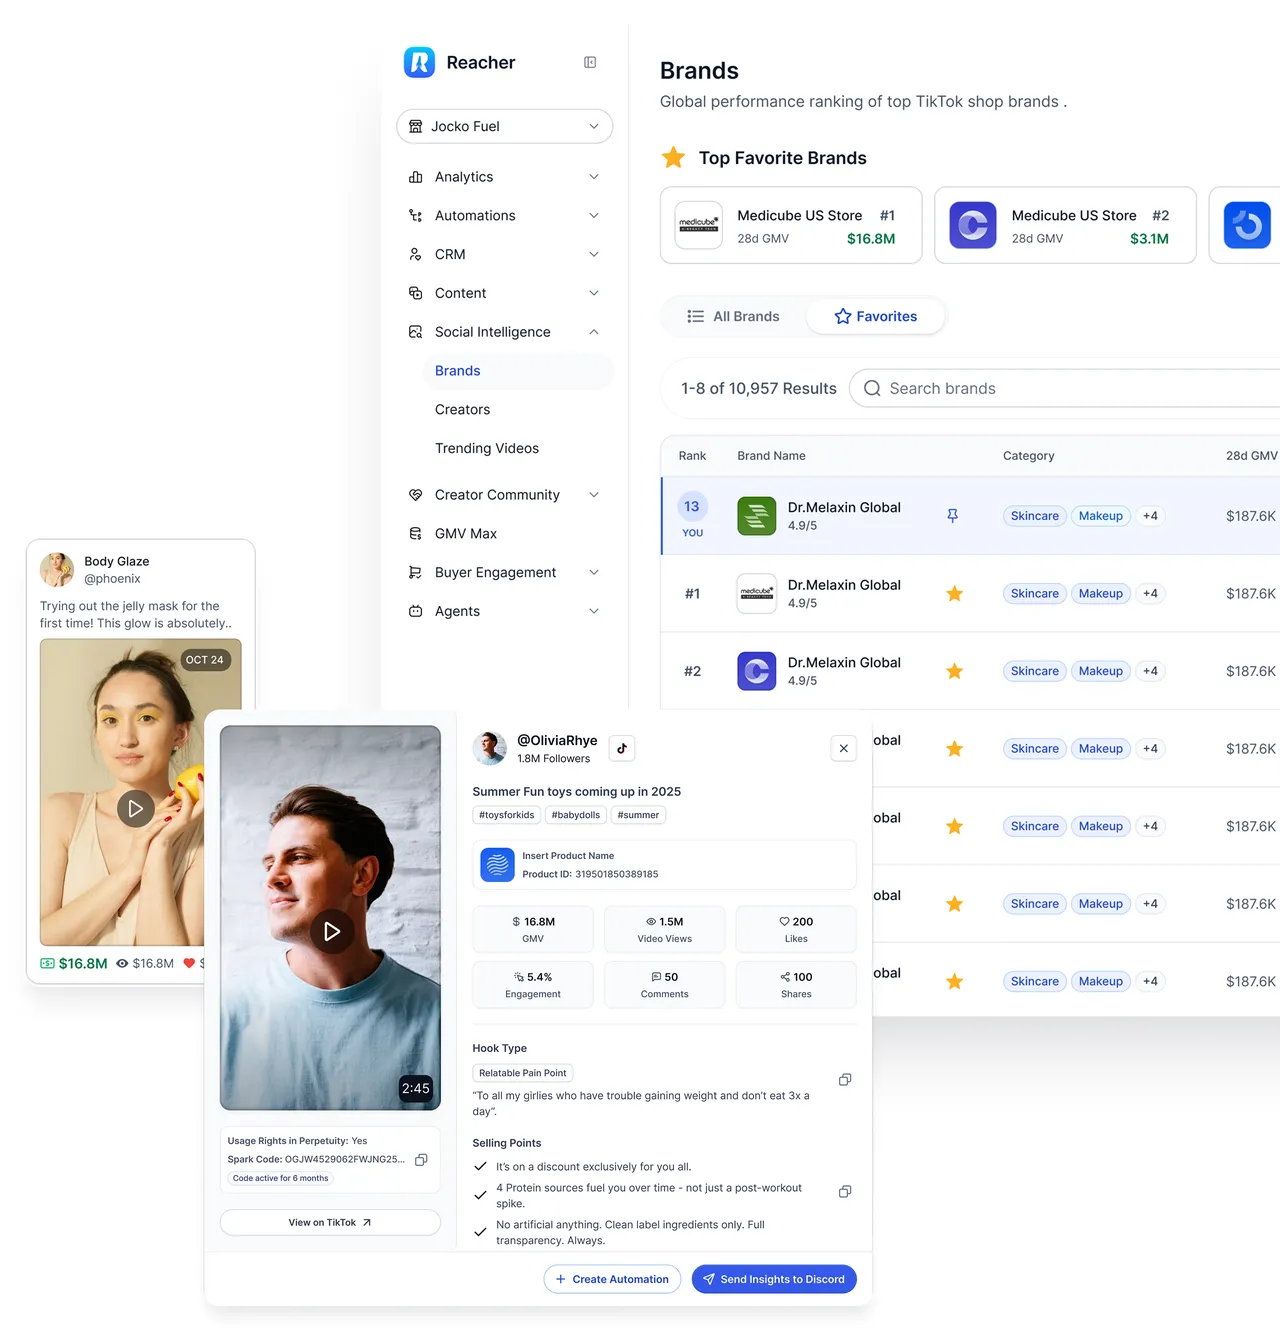1280x1333 pixels.
Task: Copy the Spark Code
Action: click(421, 1160)
